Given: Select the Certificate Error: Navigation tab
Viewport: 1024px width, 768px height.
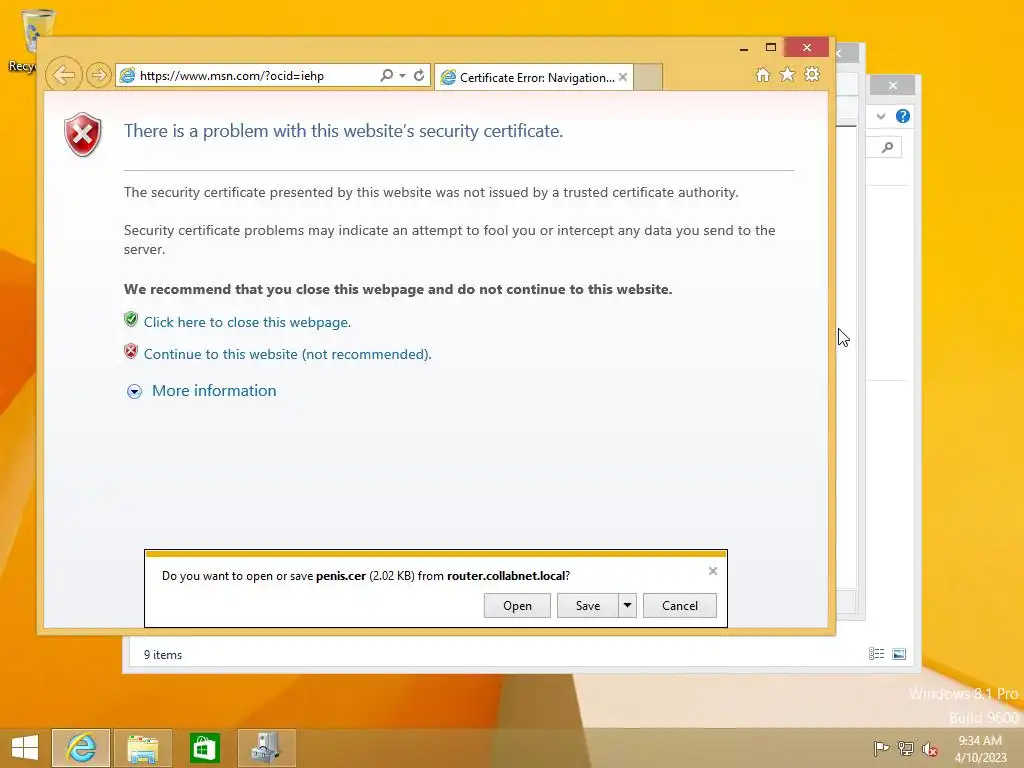Looking at the screenshot, I should [533, 78].
